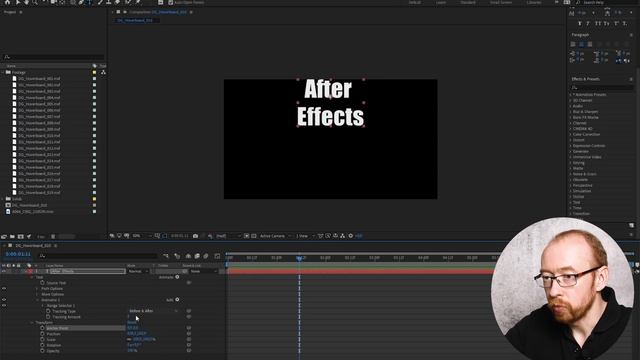Collapse the Footage folder
Screen dimensions: 640x360
(x=3, y=72)
